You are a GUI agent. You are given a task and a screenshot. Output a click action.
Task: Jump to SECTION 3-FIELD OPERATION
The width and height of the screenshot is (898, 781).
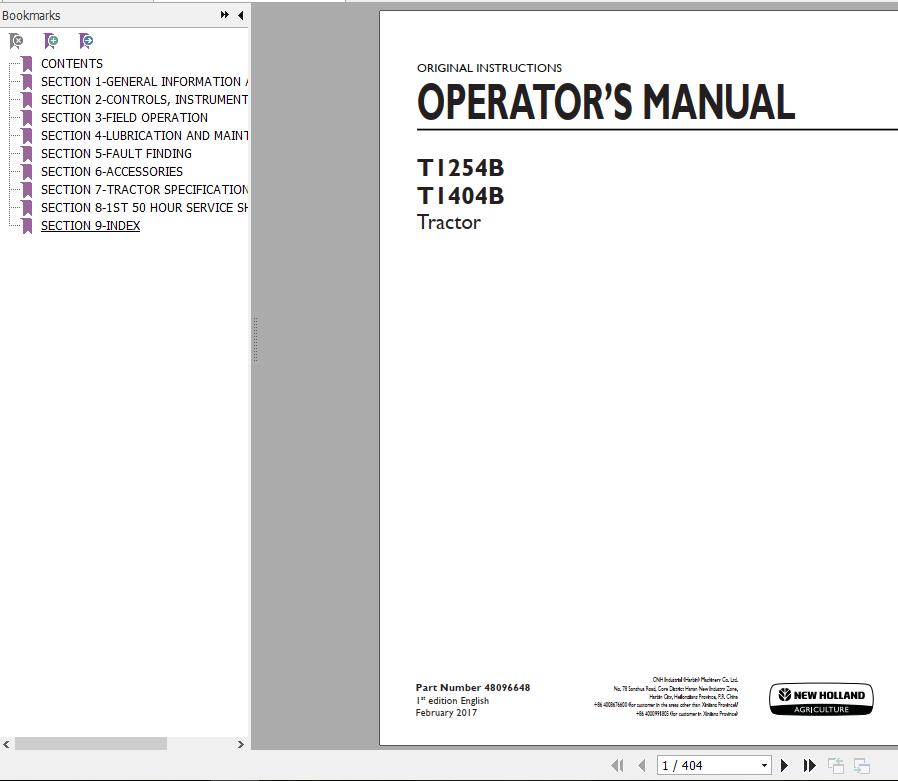(124, 117)
